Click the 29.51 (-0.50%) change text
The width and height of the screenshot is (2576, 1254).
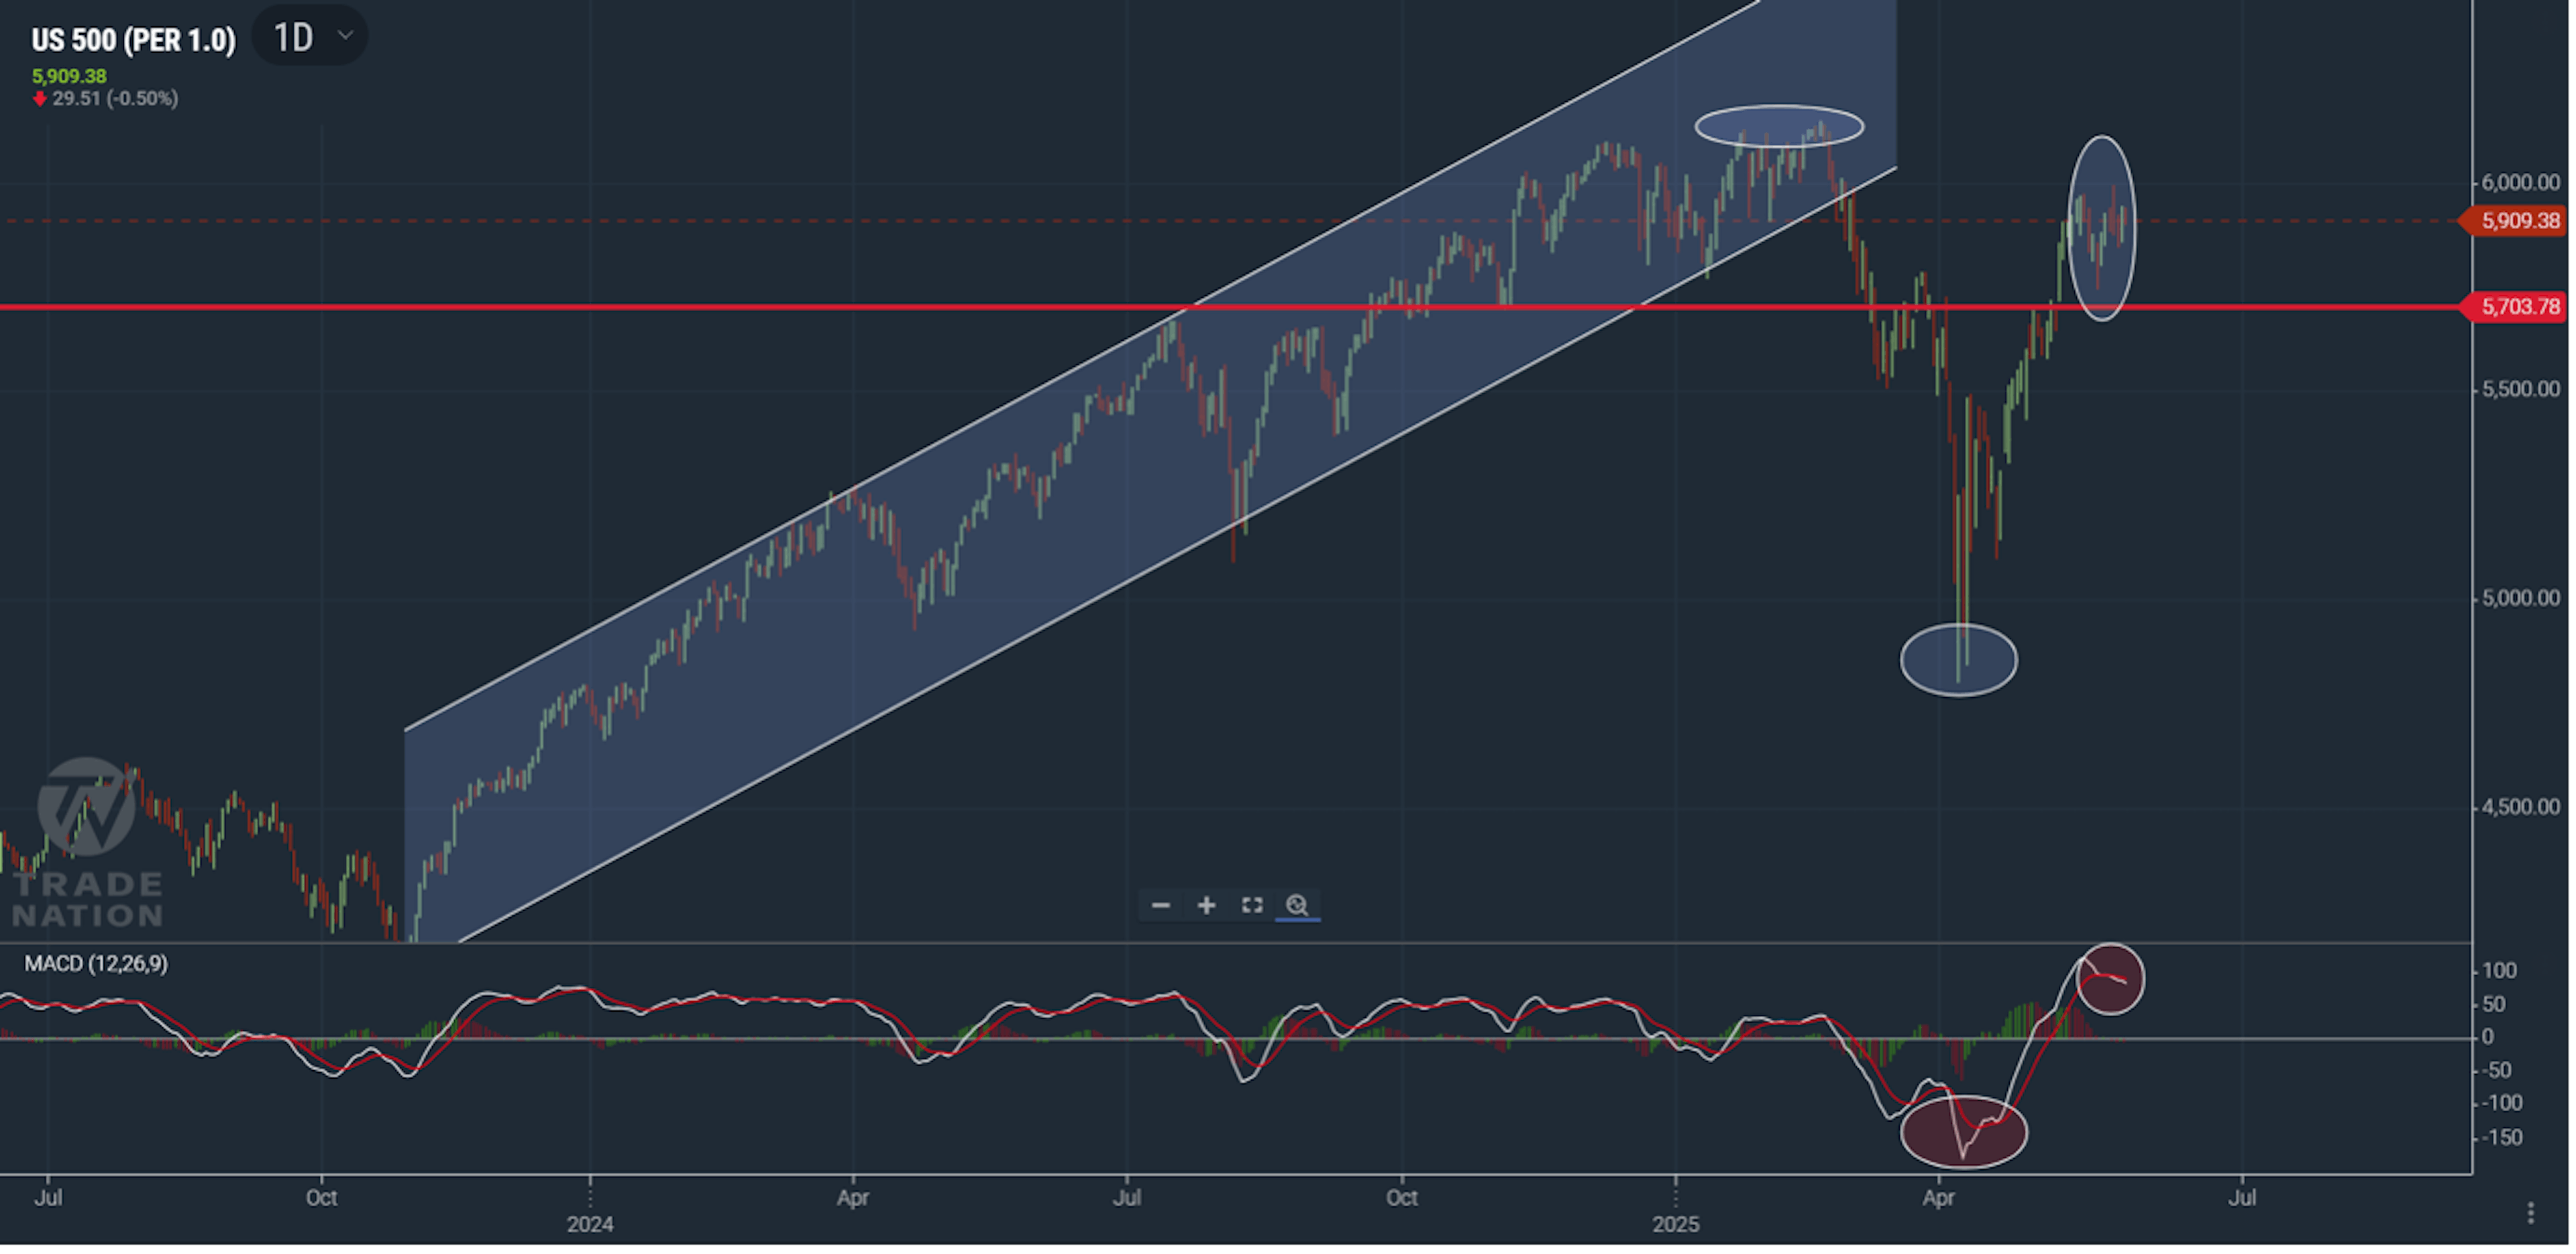pyautogui.click(x=115, y=99)
